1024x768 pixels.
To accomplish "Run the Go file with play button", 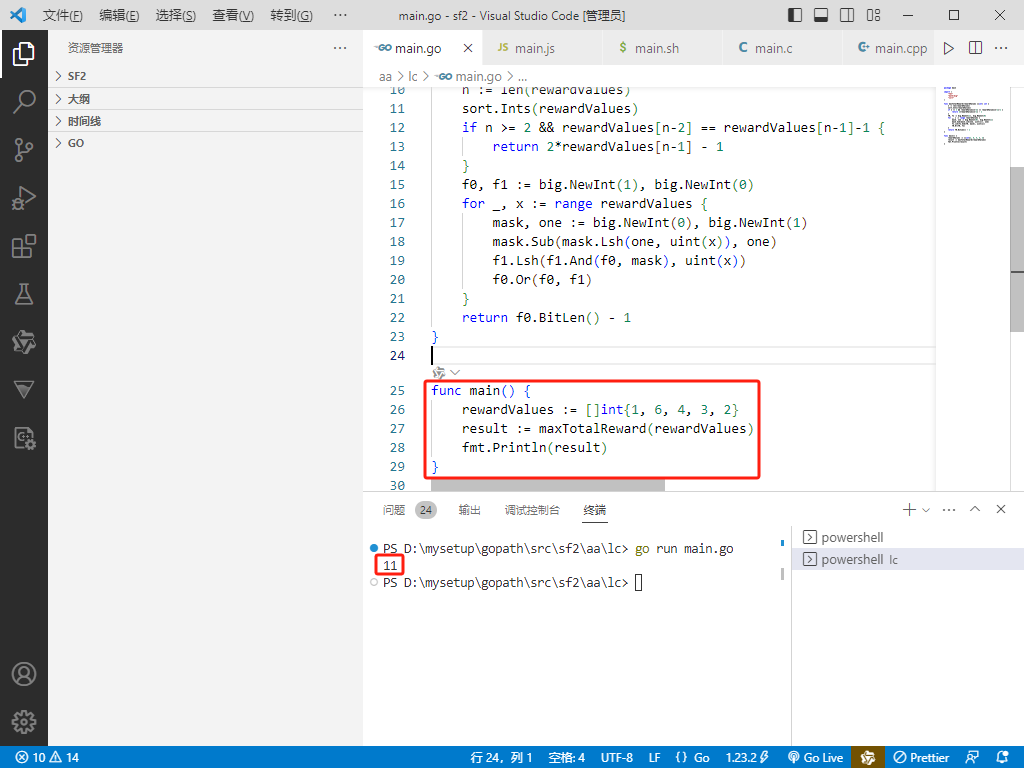I will pos(949,48).
